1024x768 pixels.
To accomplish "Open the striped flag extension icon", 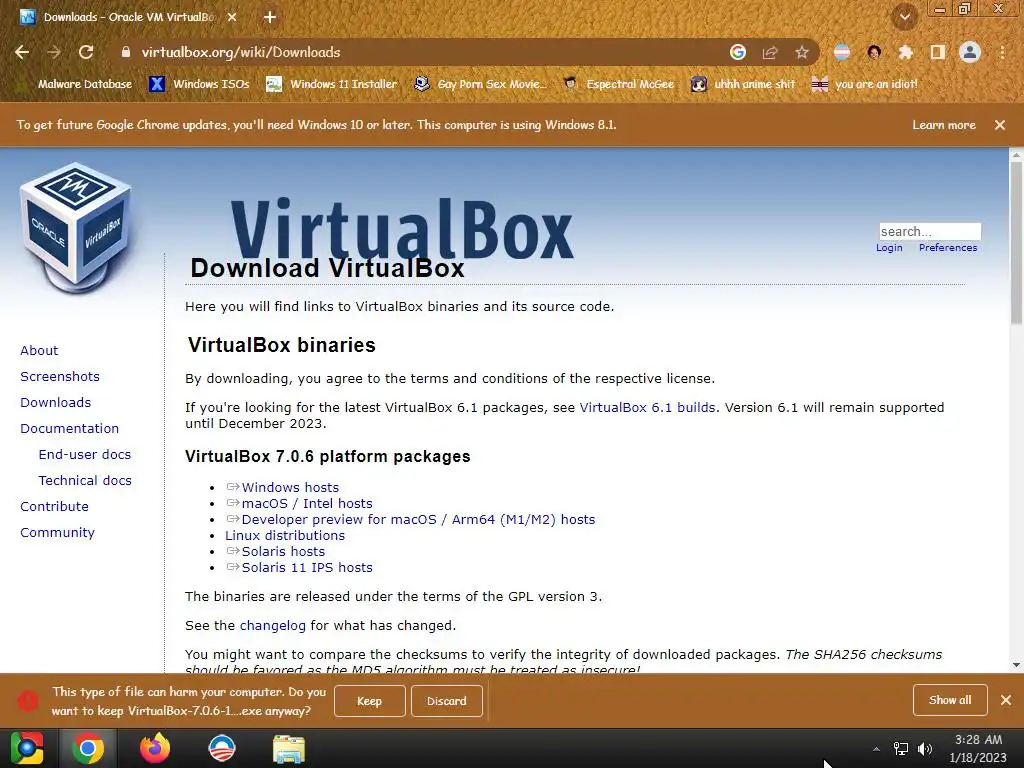I will tap(842, 52).
